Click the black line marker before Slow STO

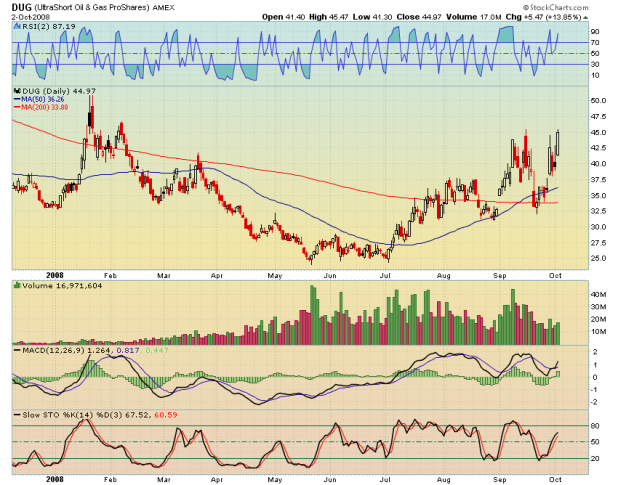coord(17,415)
